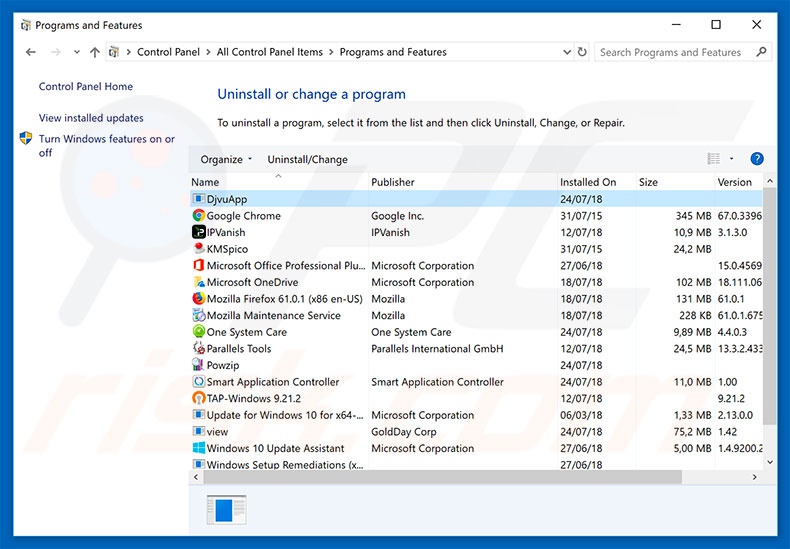
Task: Click Google Inc. publisher cell
Action: (398, 216)
